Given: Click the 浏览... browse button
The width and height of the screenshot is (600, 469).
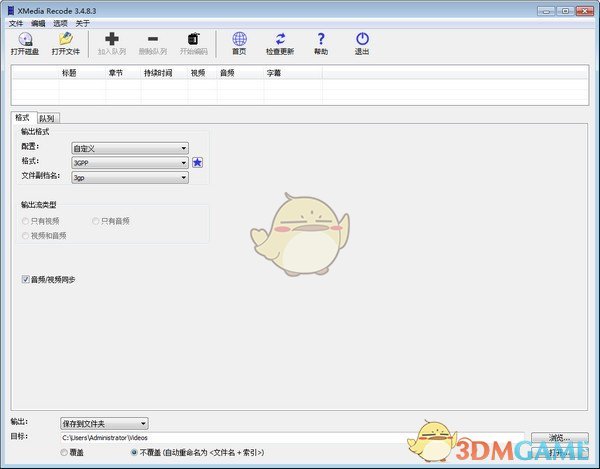Looking at the screenshot, I should click(560, 438).
